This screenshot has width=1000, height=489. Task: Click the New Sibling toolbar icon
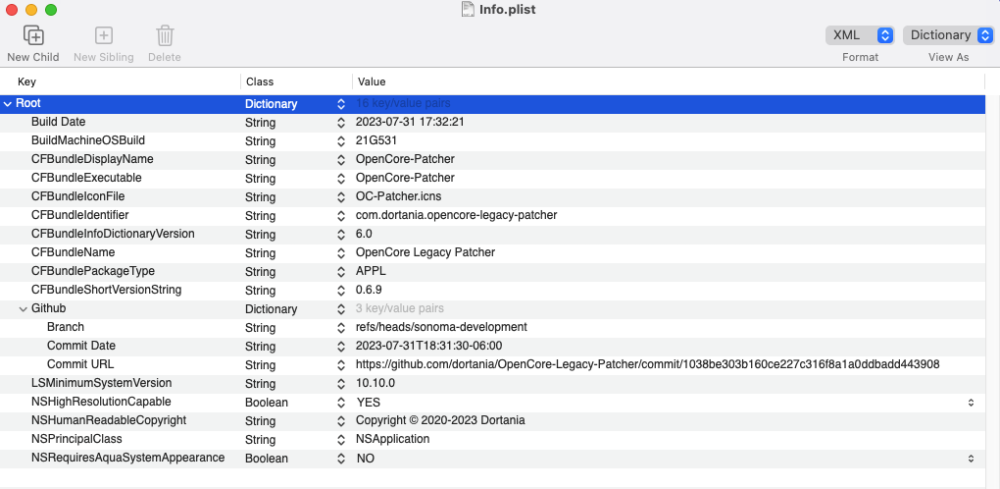pos(103,35)
